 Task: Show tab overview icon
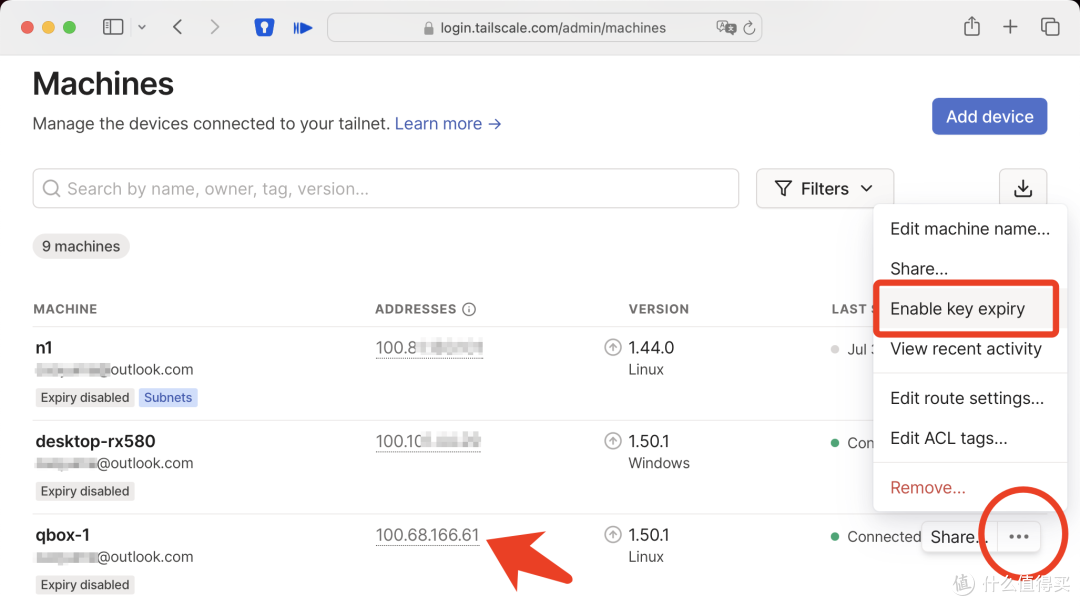(1050, 27)
